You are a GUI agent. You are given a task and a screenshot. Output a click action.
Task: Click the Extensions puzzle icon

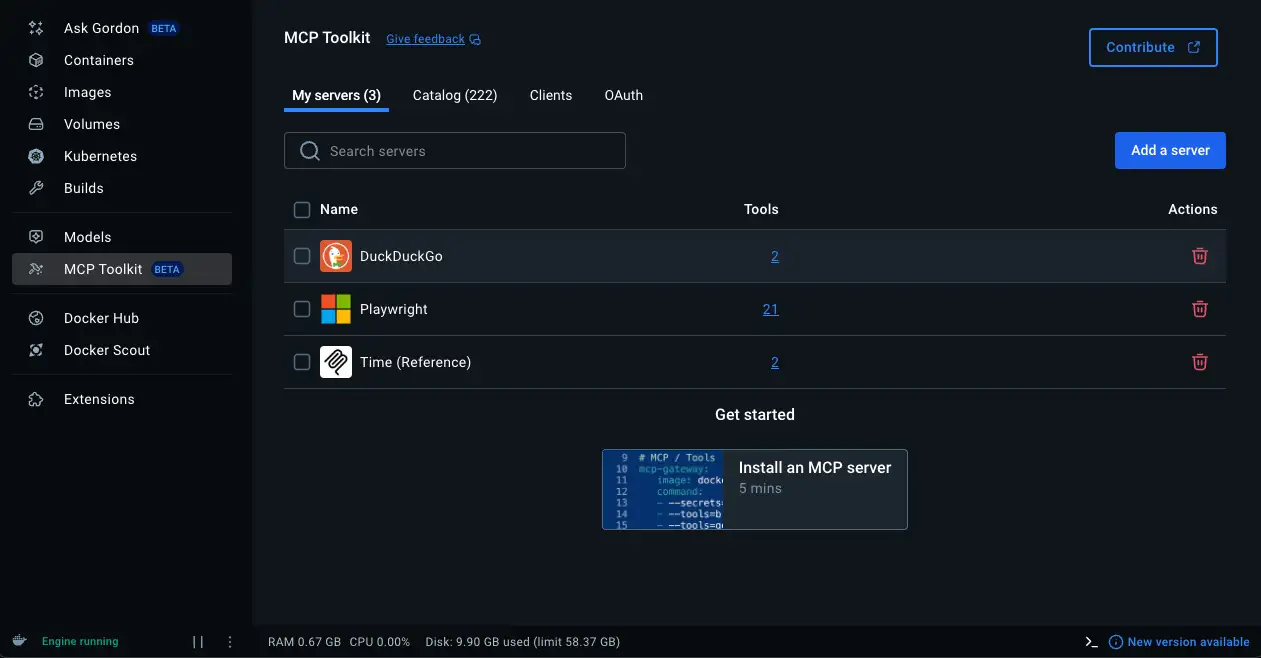[36, 399]
